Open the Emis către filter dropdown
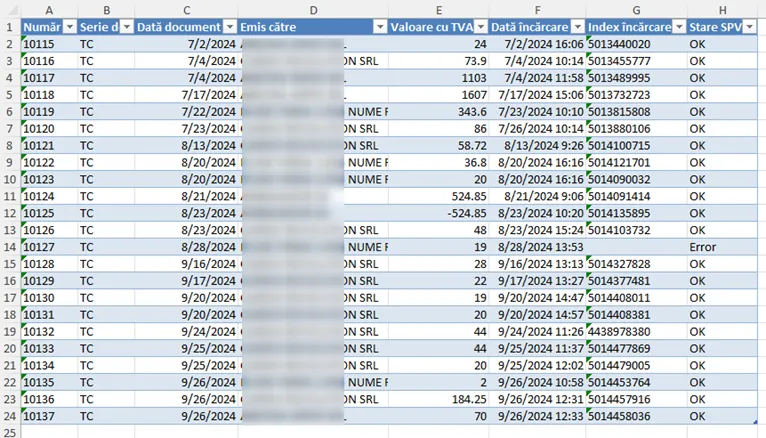Image resolution: width=766 pixels, height=438 pixels. 380,27
